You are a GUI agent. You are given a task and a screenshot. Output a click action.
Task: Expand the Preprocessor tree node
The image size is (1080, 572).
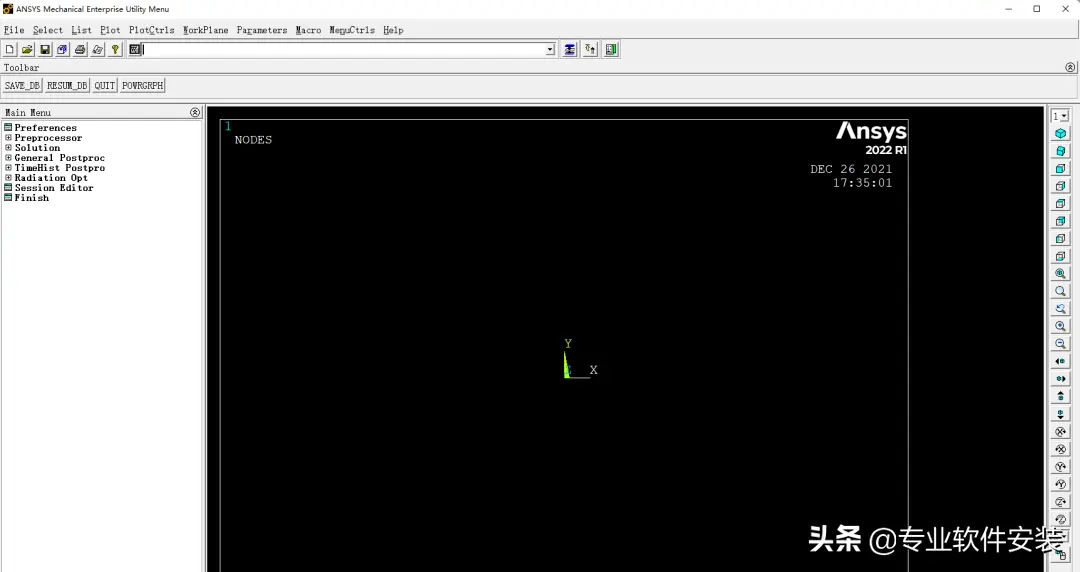click(x=8, y=138)
